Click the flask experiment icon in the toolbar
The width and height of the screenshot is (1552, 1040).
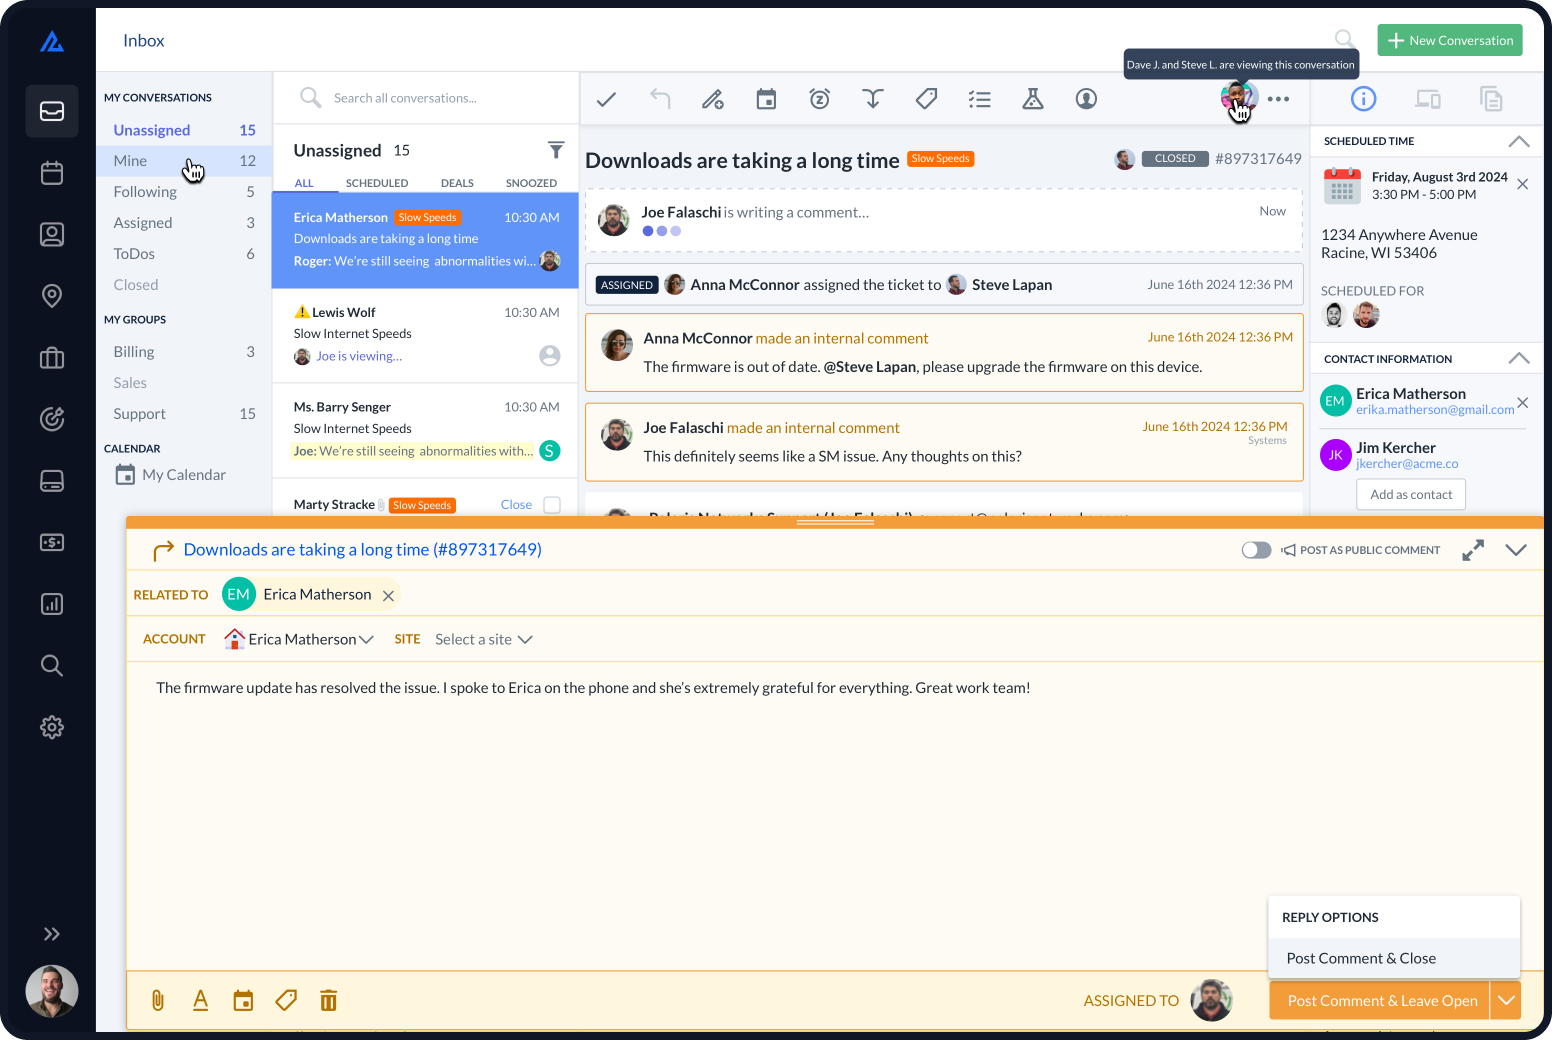pyautogui.click(x=1033, y=99)
